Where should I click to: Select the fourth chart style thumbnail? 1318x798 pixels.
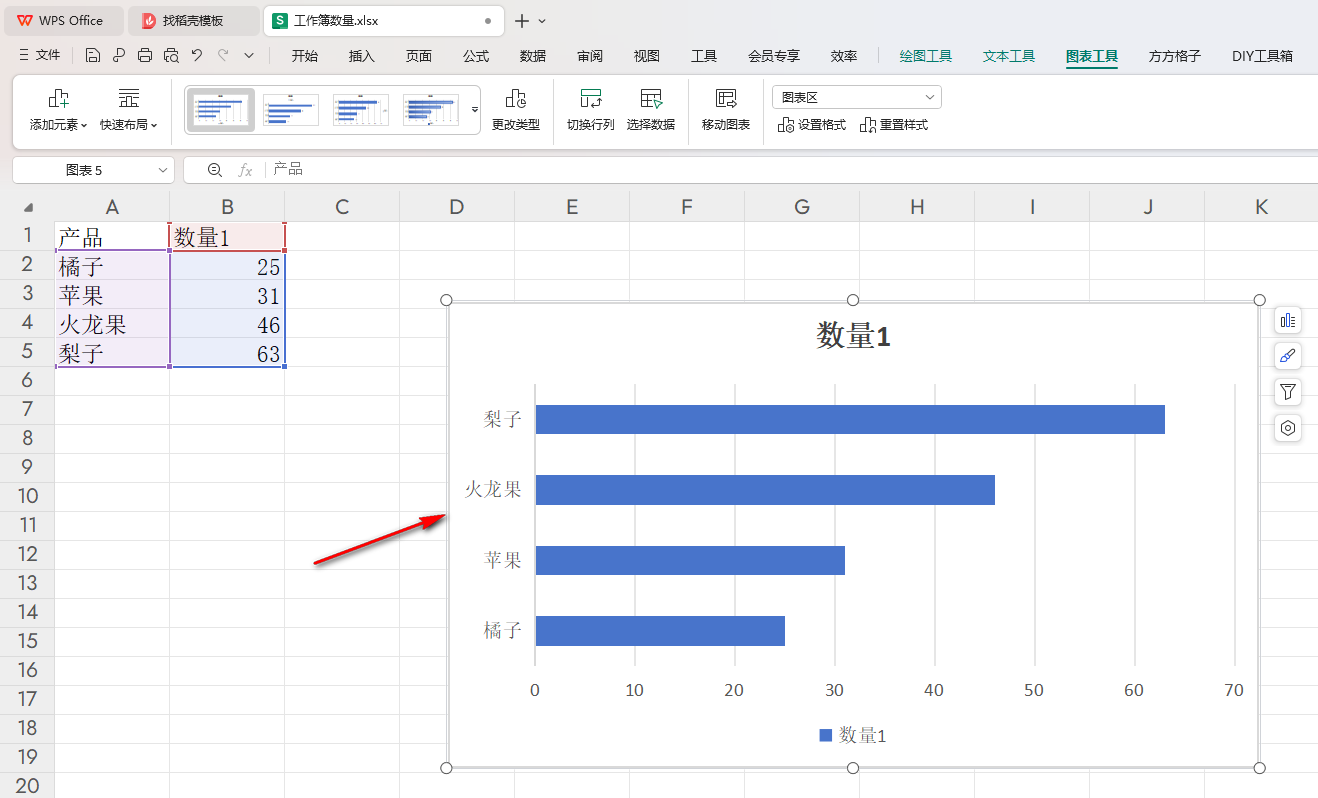[x=431, y=110]
